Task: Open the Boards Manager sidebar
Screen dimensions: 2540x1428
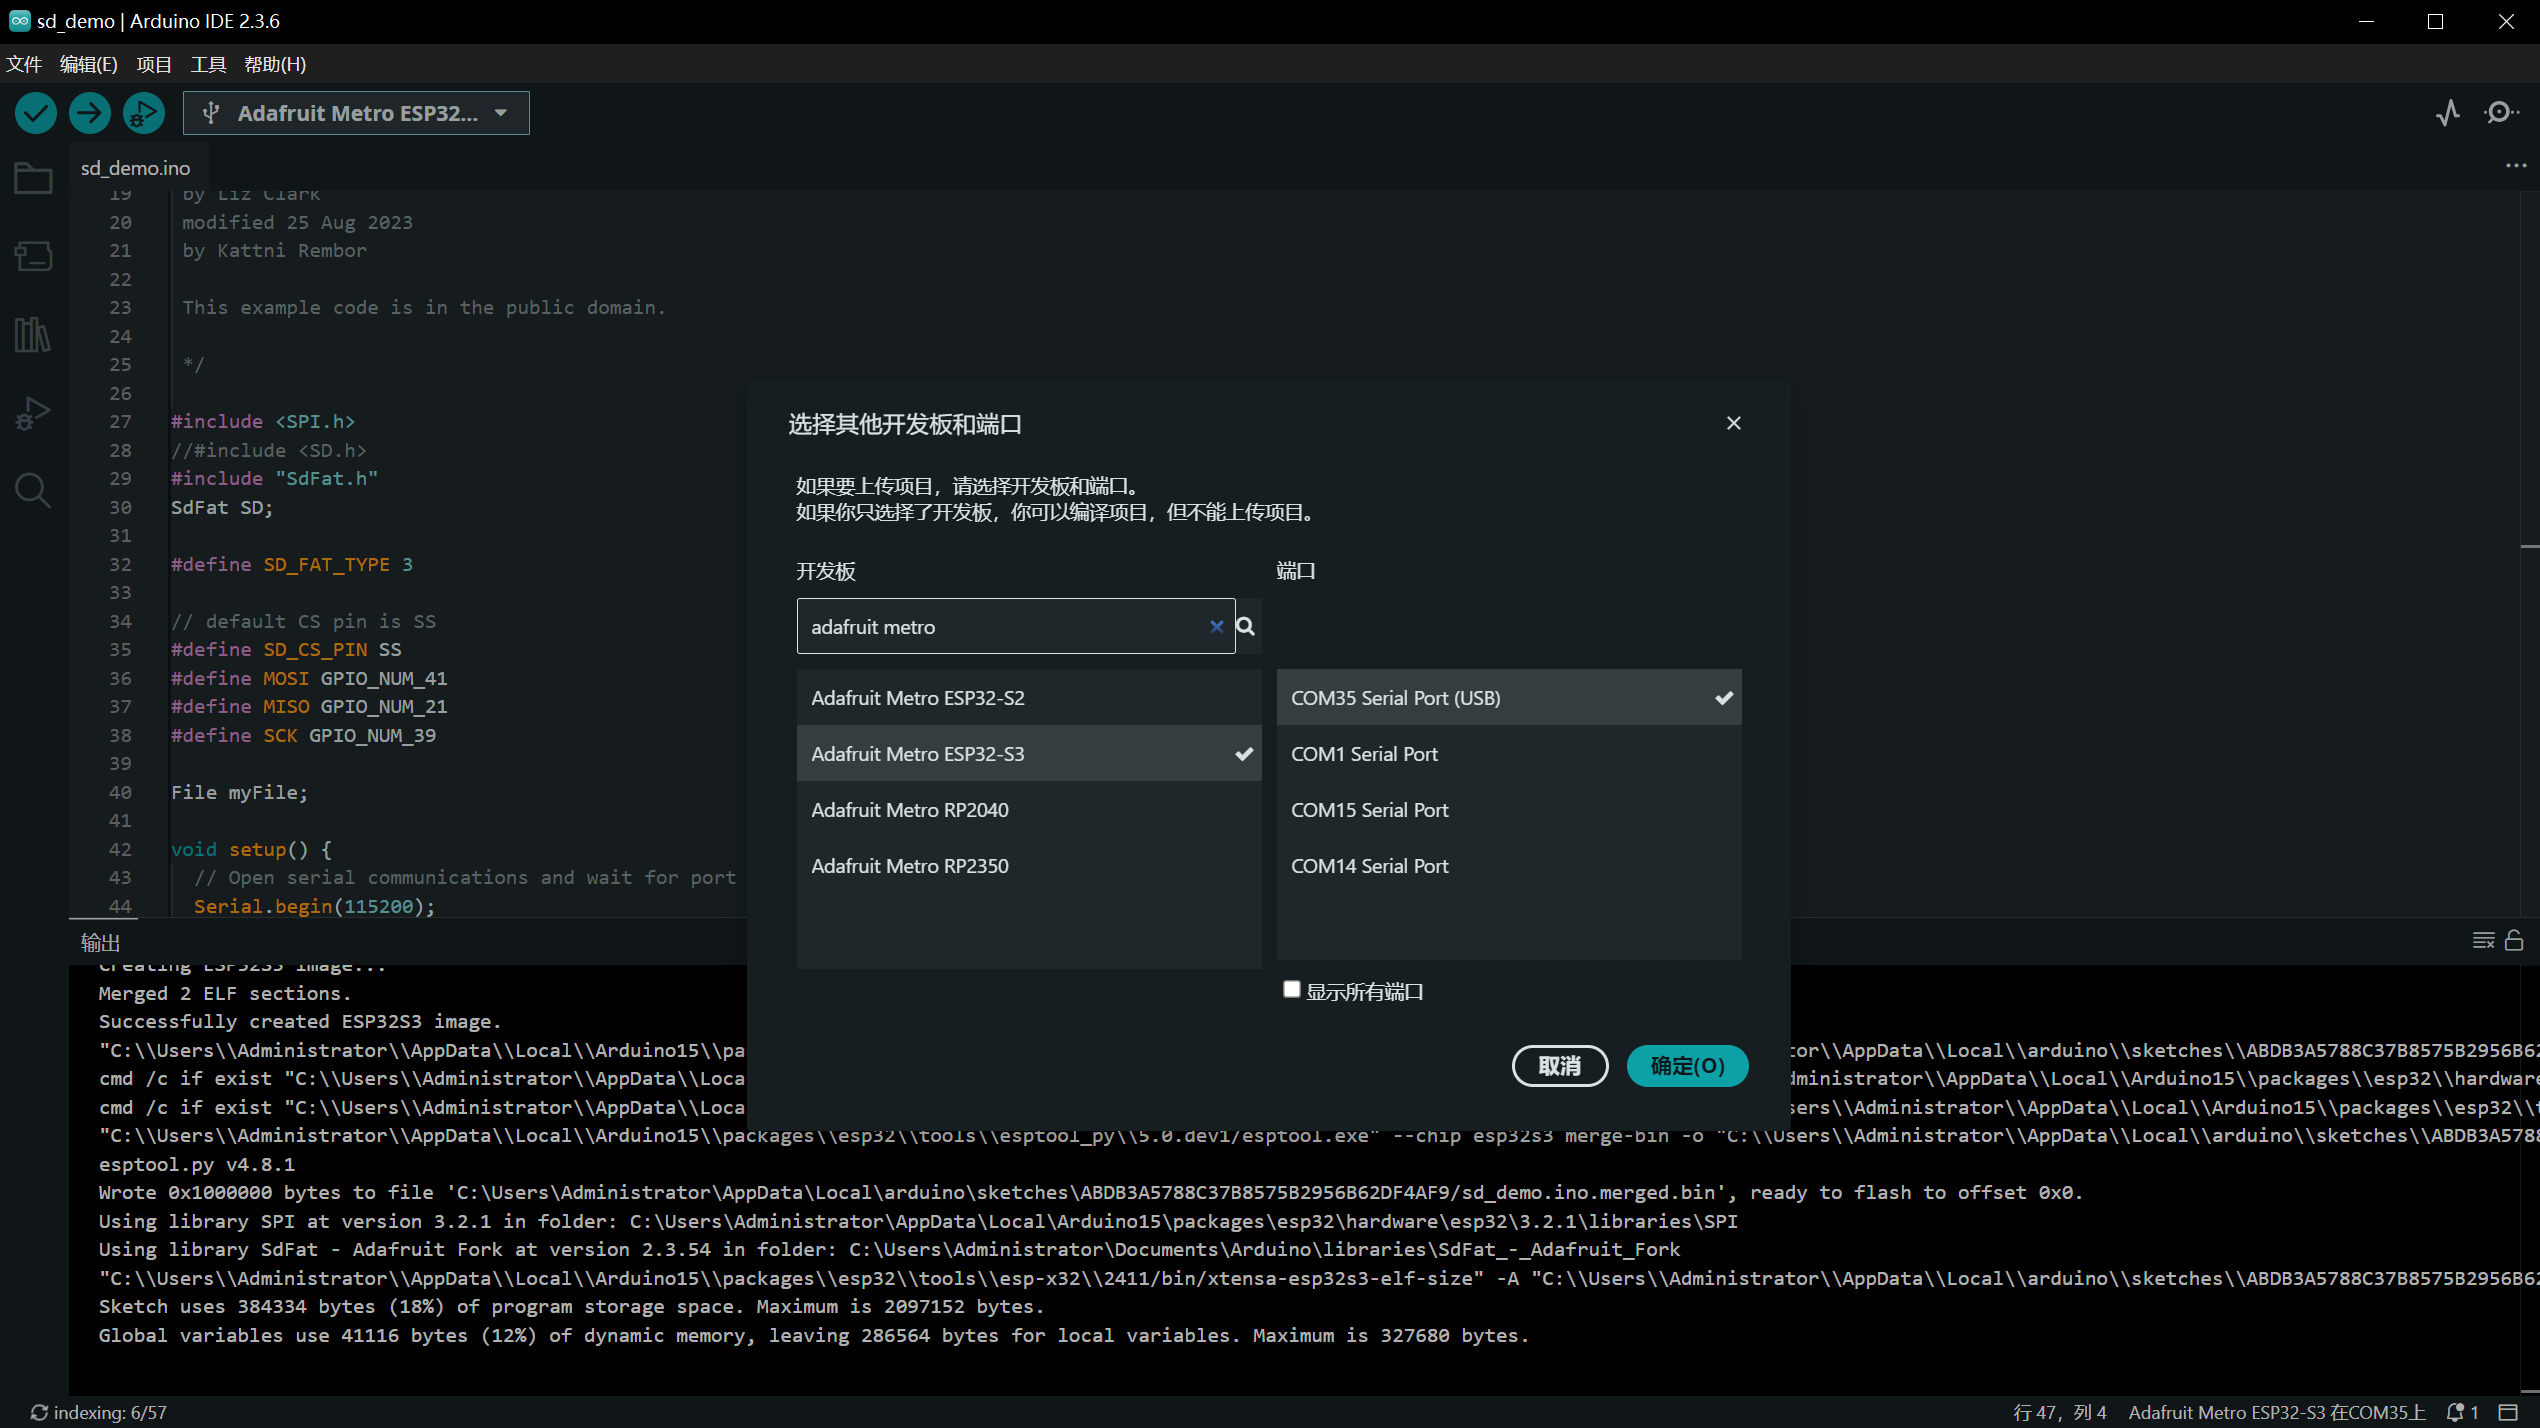Action: (x=34, y=256)
